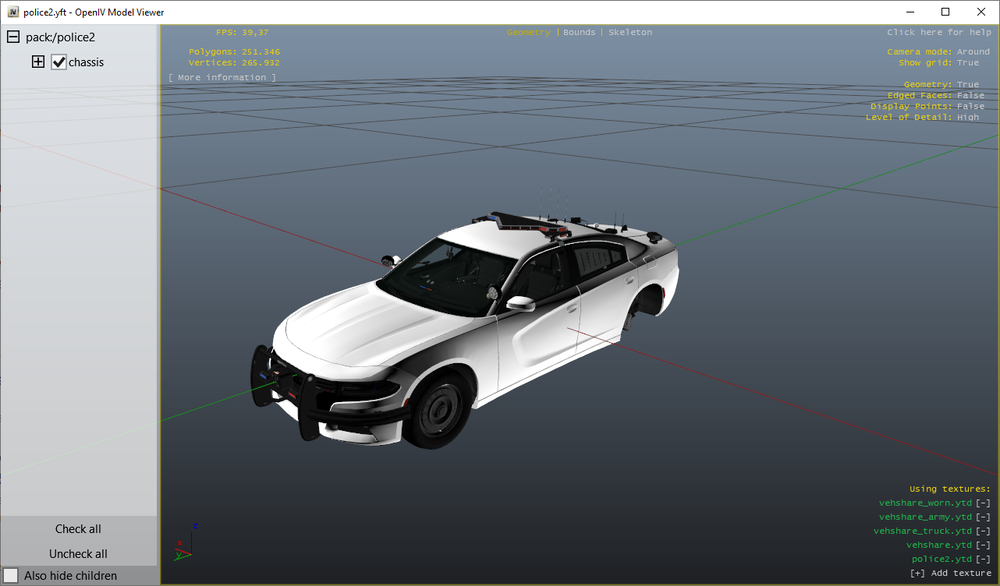The width and height of the screenshot is (1000, 586).
Task: Click the vehshare_army.ytd texture name
Action: click(x=925, y=517)
